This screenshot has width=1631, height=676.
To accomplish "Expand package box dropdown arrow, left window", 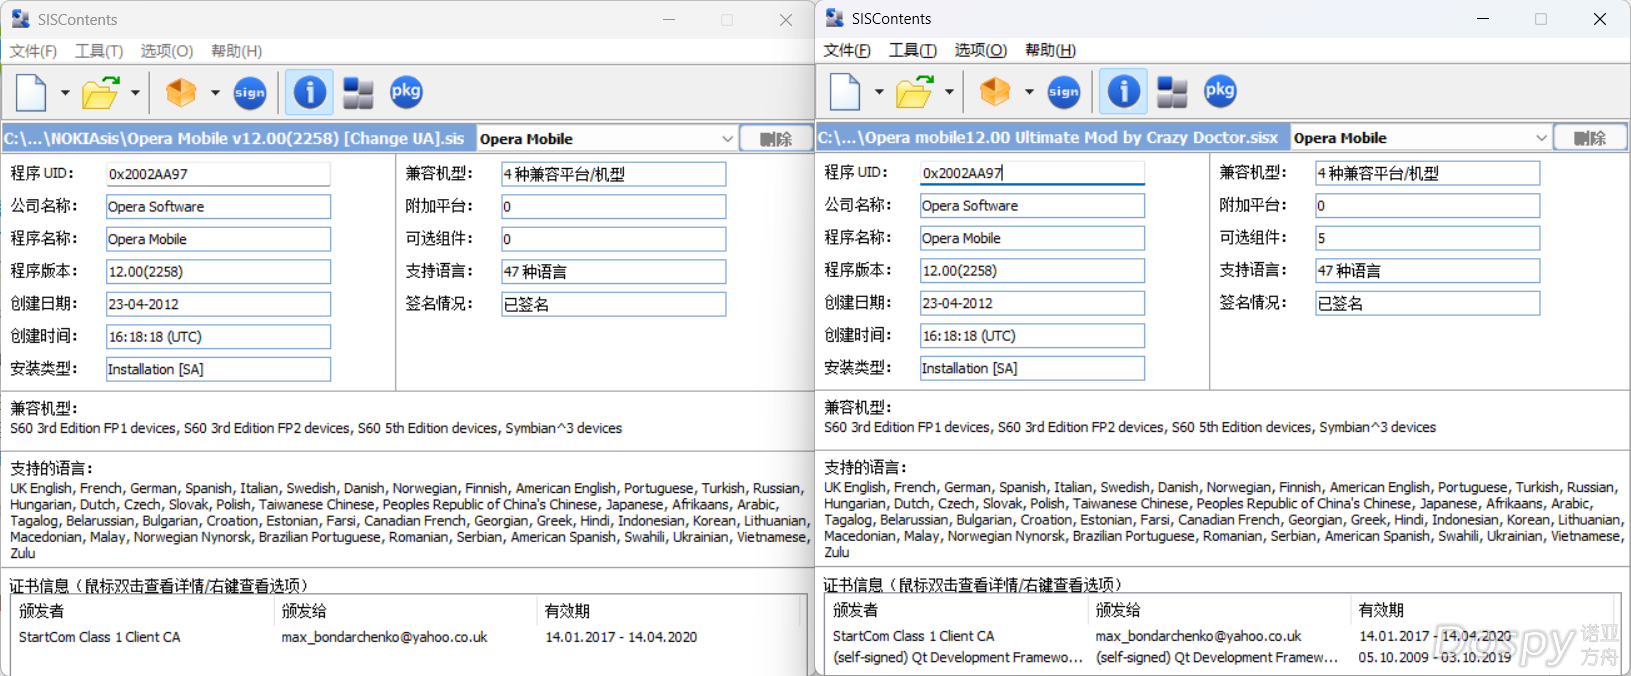I will coord(215,93).
